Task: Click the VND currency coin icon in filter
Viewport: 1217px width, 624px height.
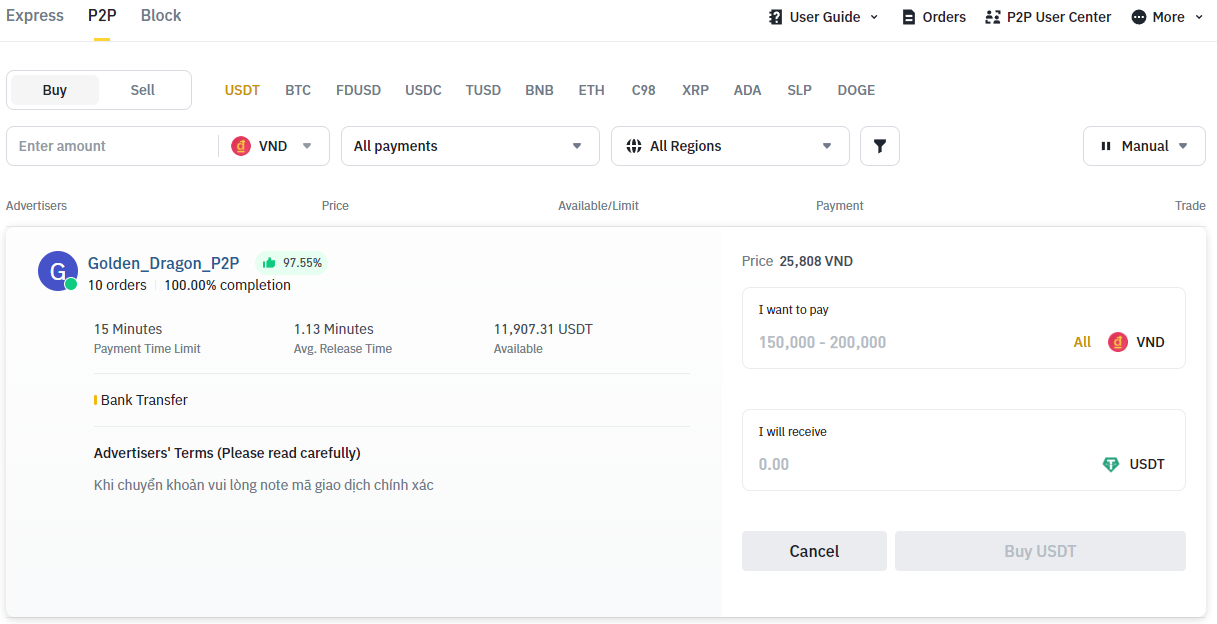Action: click(241, 146)
